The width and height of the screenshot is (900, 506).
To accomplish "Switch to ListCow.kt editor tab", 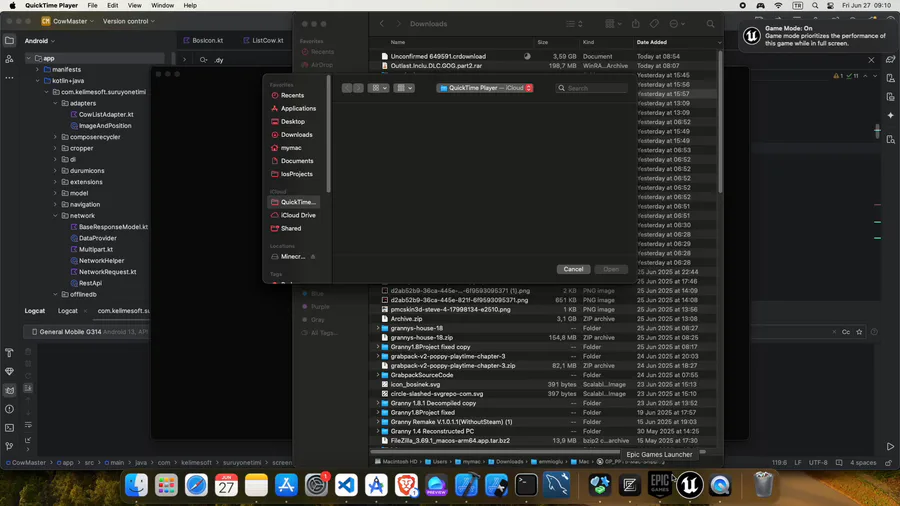I will (263, 41).
